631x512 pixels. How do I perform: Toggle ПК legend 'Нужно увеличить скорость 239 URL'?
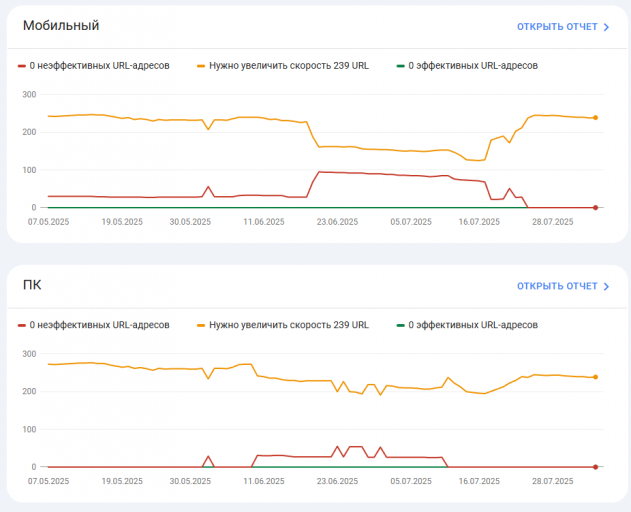(283, 325)
